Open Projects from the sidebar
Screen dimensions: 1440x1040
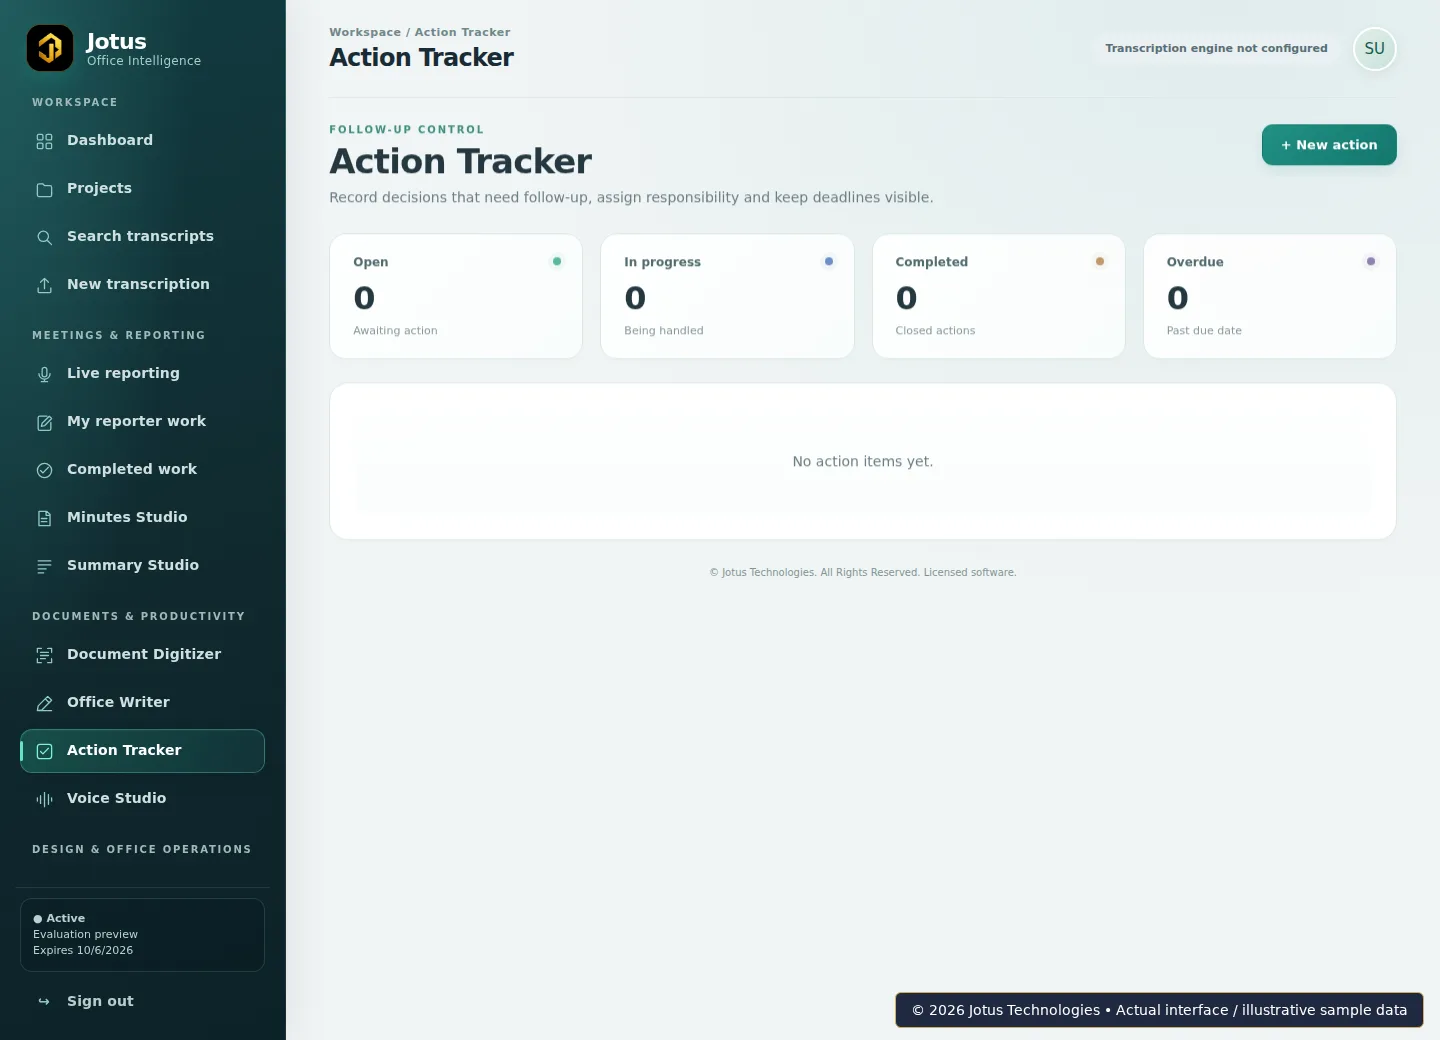tap(142, 189)
